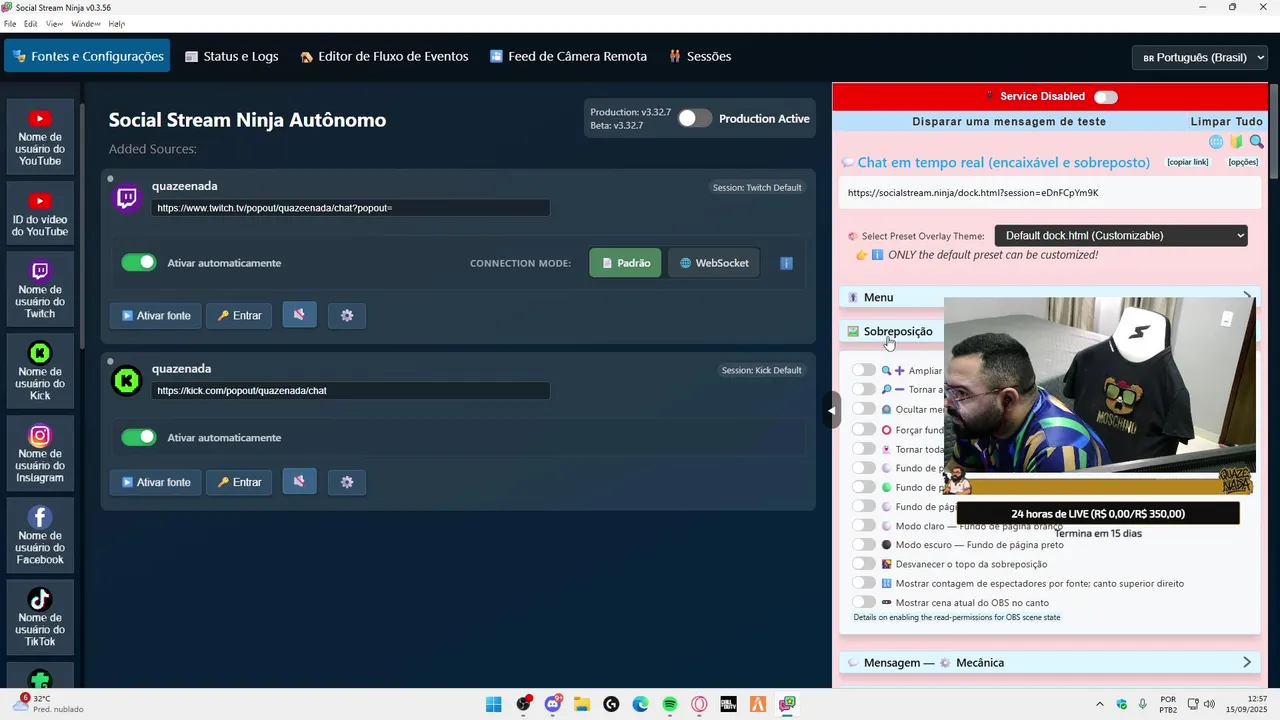Click the beginner guide icon in dock panel

click(1236, 142)
